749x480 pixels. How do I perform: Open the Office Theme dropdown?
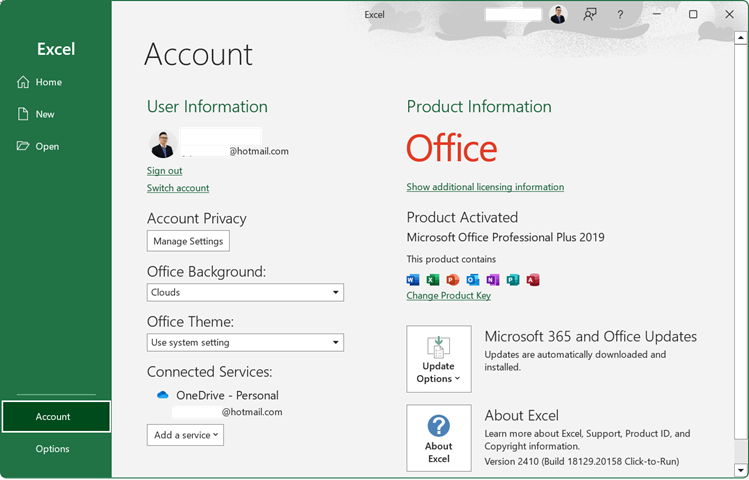coord(245,342)
